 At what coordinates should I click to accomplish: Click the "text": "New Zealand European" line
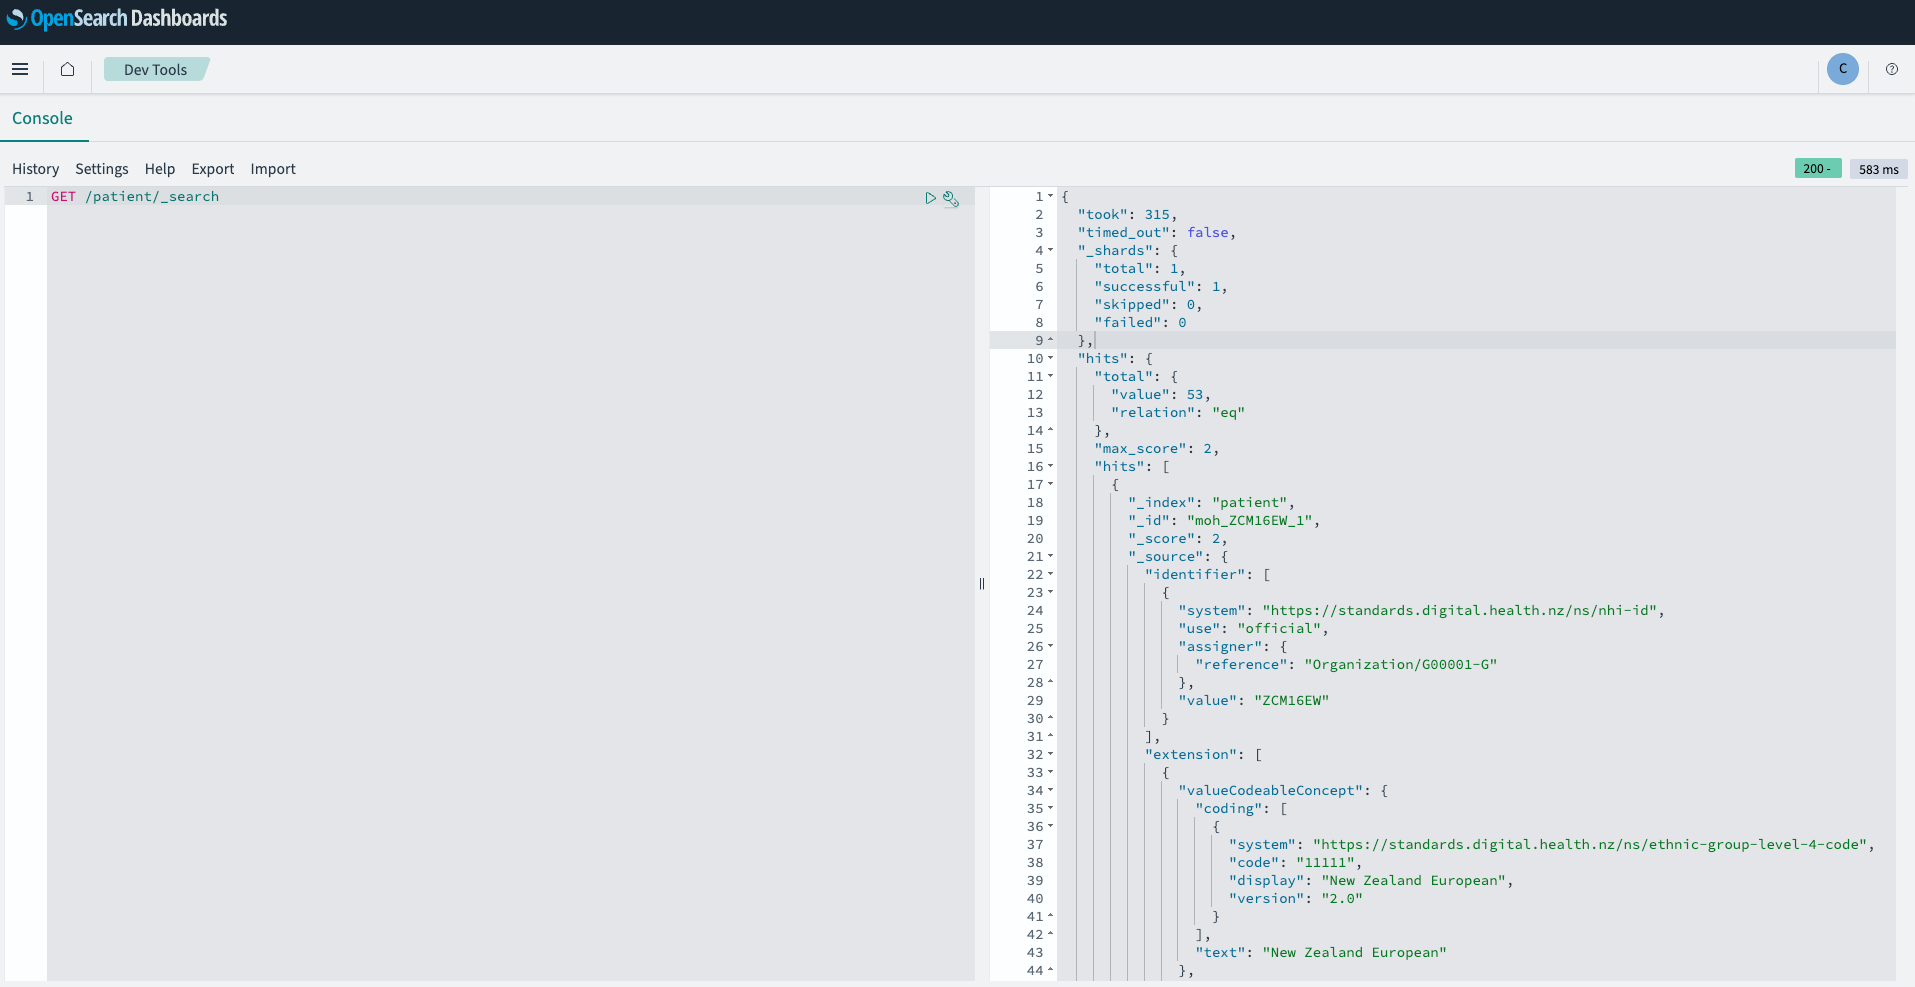tap(1320, 953)
